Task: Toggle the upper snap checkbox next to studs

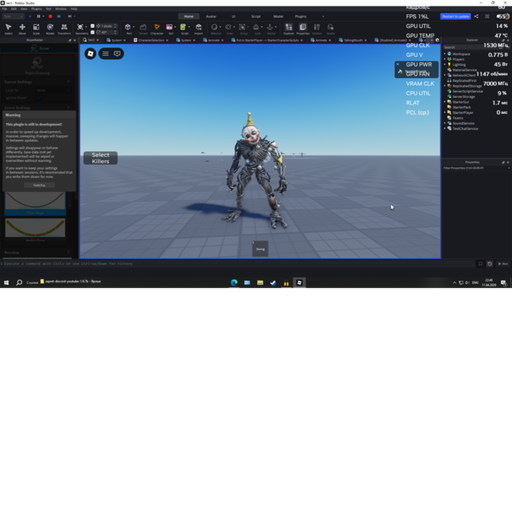Action: [93, 26]
